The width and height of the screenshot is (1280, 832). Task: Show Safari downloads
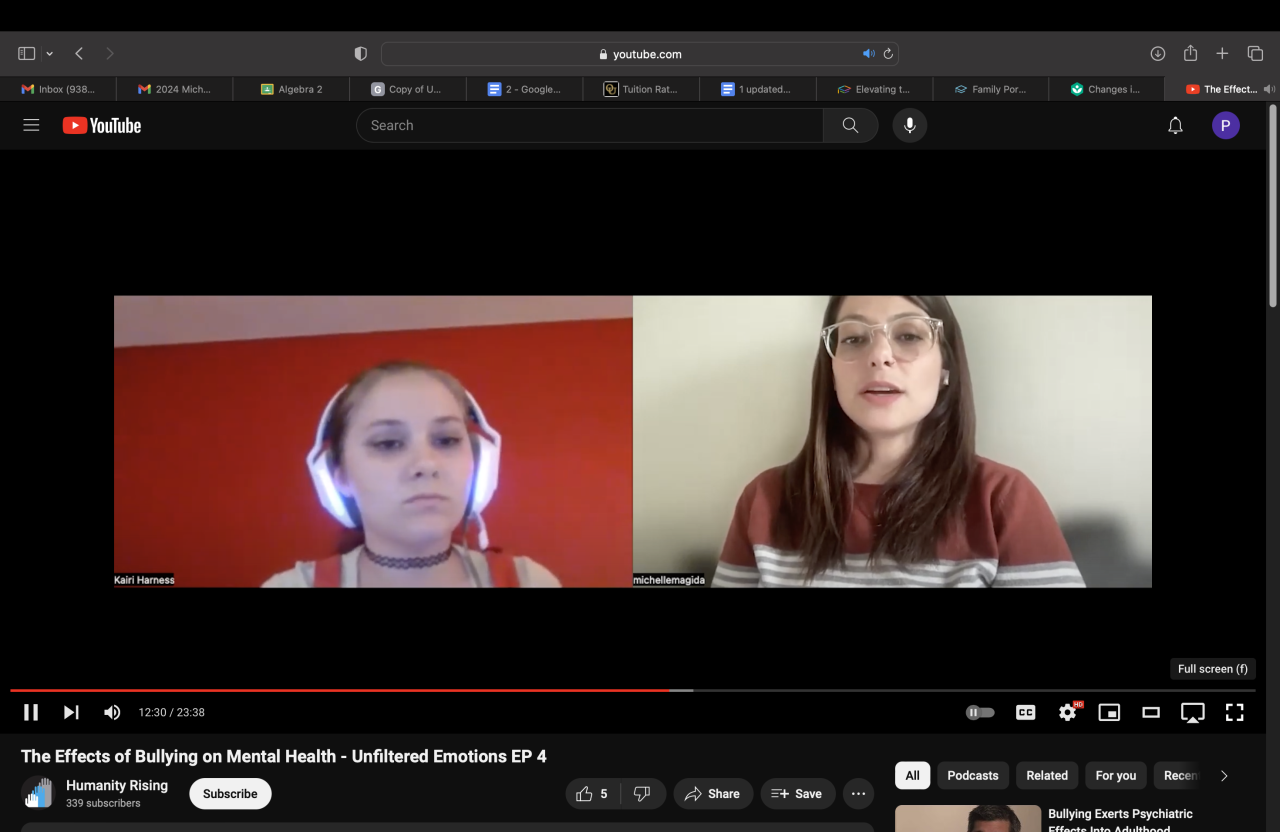(1158, 53)
